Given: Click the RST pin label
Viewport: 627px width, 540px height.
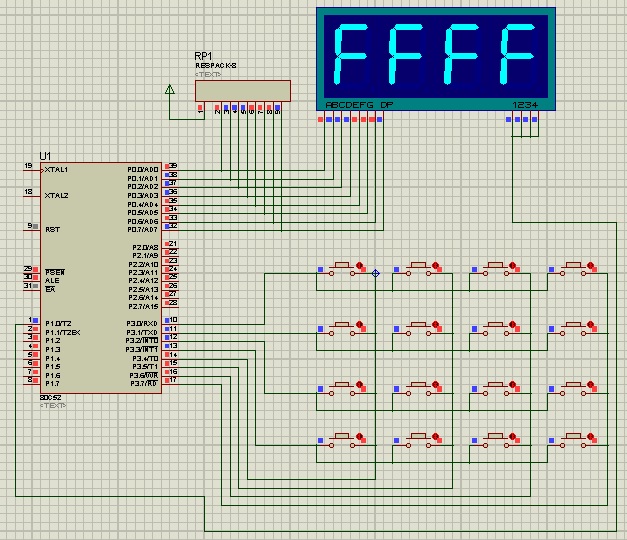Looking at the screenshot, I should click(52, 230).
